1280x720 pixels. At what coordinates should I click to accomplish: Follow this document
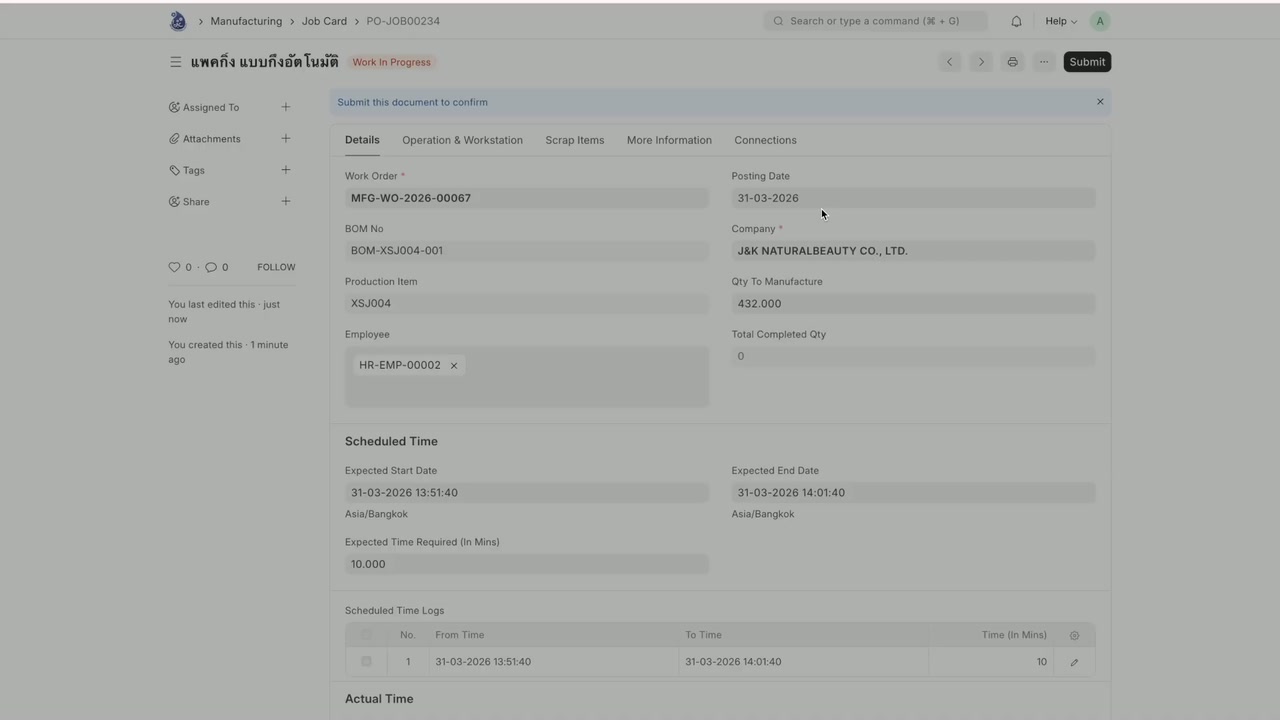276,267
